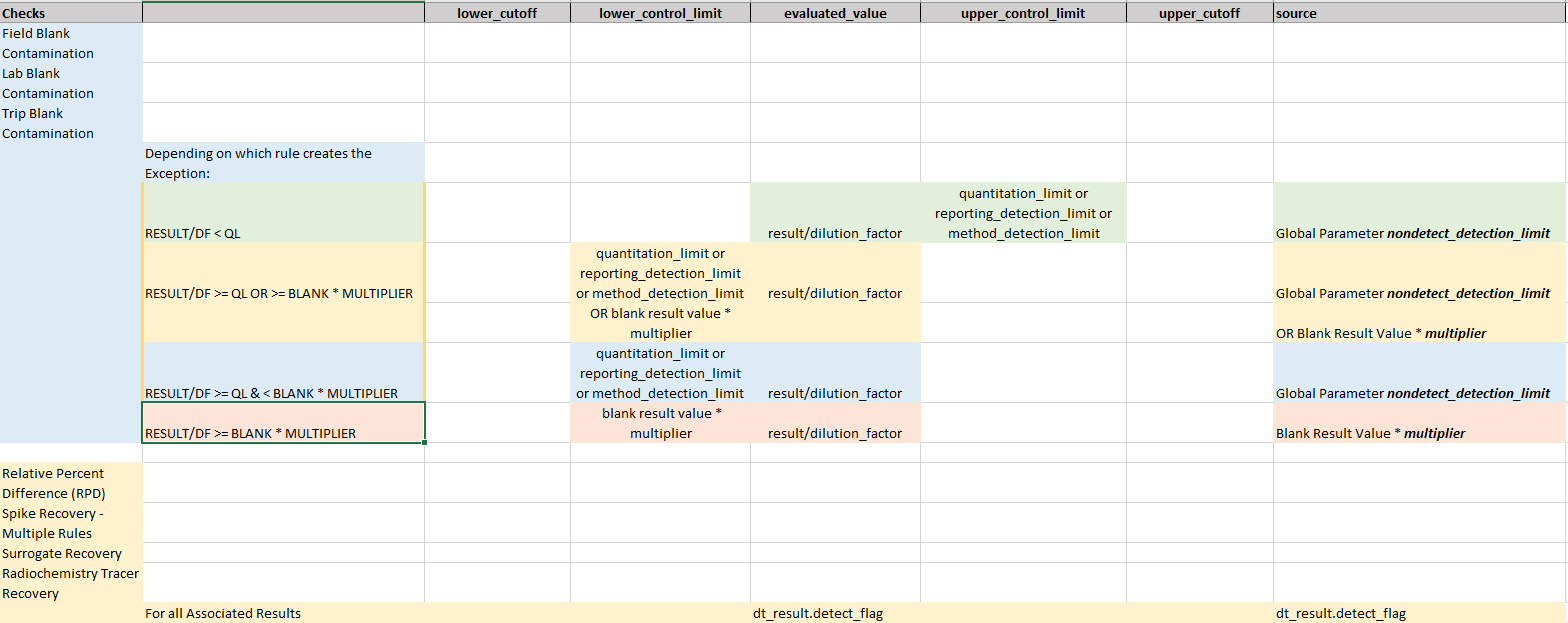1568x623 pixels.
Task: Select the "RESULT/DF < QL" cell
Action: [283, 213]
